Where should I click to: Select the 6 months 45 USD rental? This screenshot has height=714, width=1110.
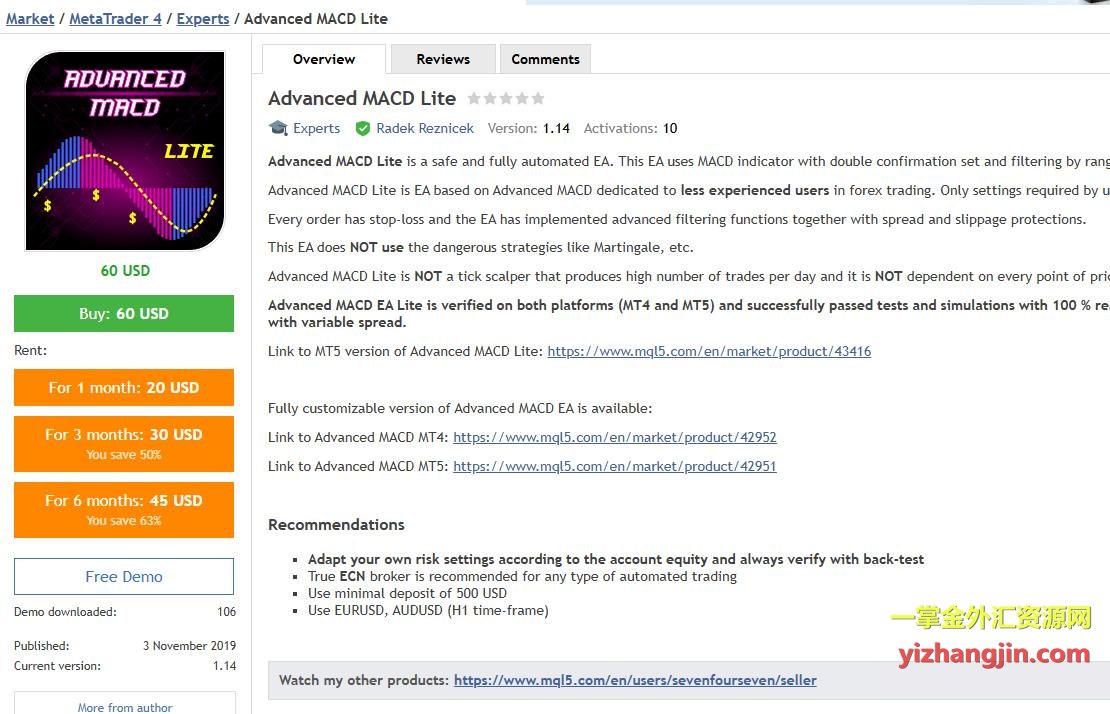point(124,509)
